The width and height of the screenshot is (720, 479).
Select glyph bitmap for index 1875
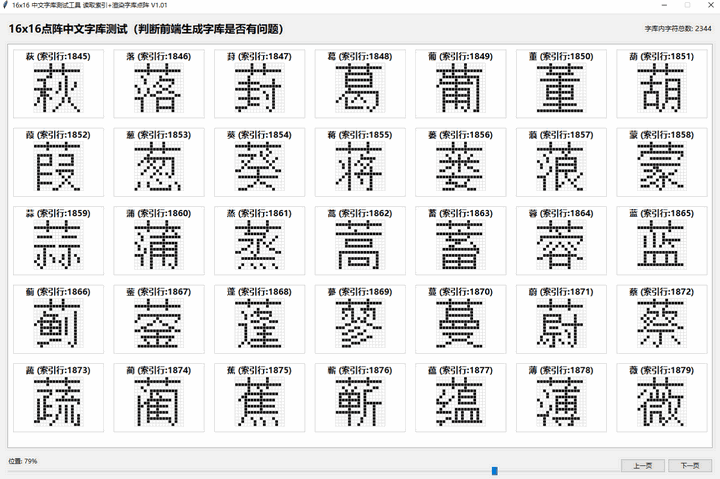click(259, 402)
